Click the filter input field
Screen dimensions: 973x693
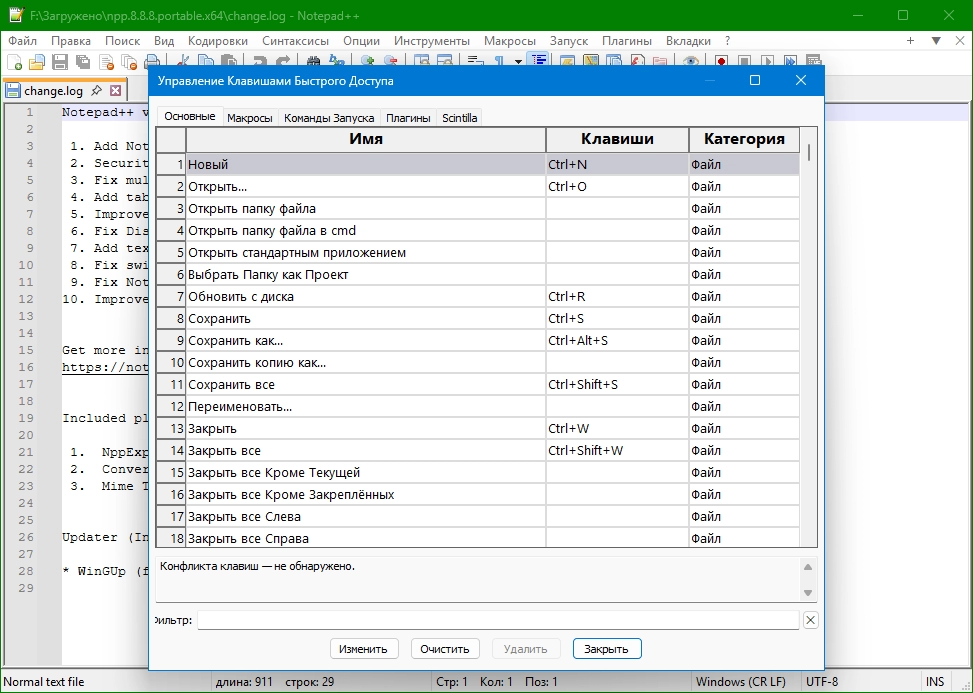coord(498,620)
